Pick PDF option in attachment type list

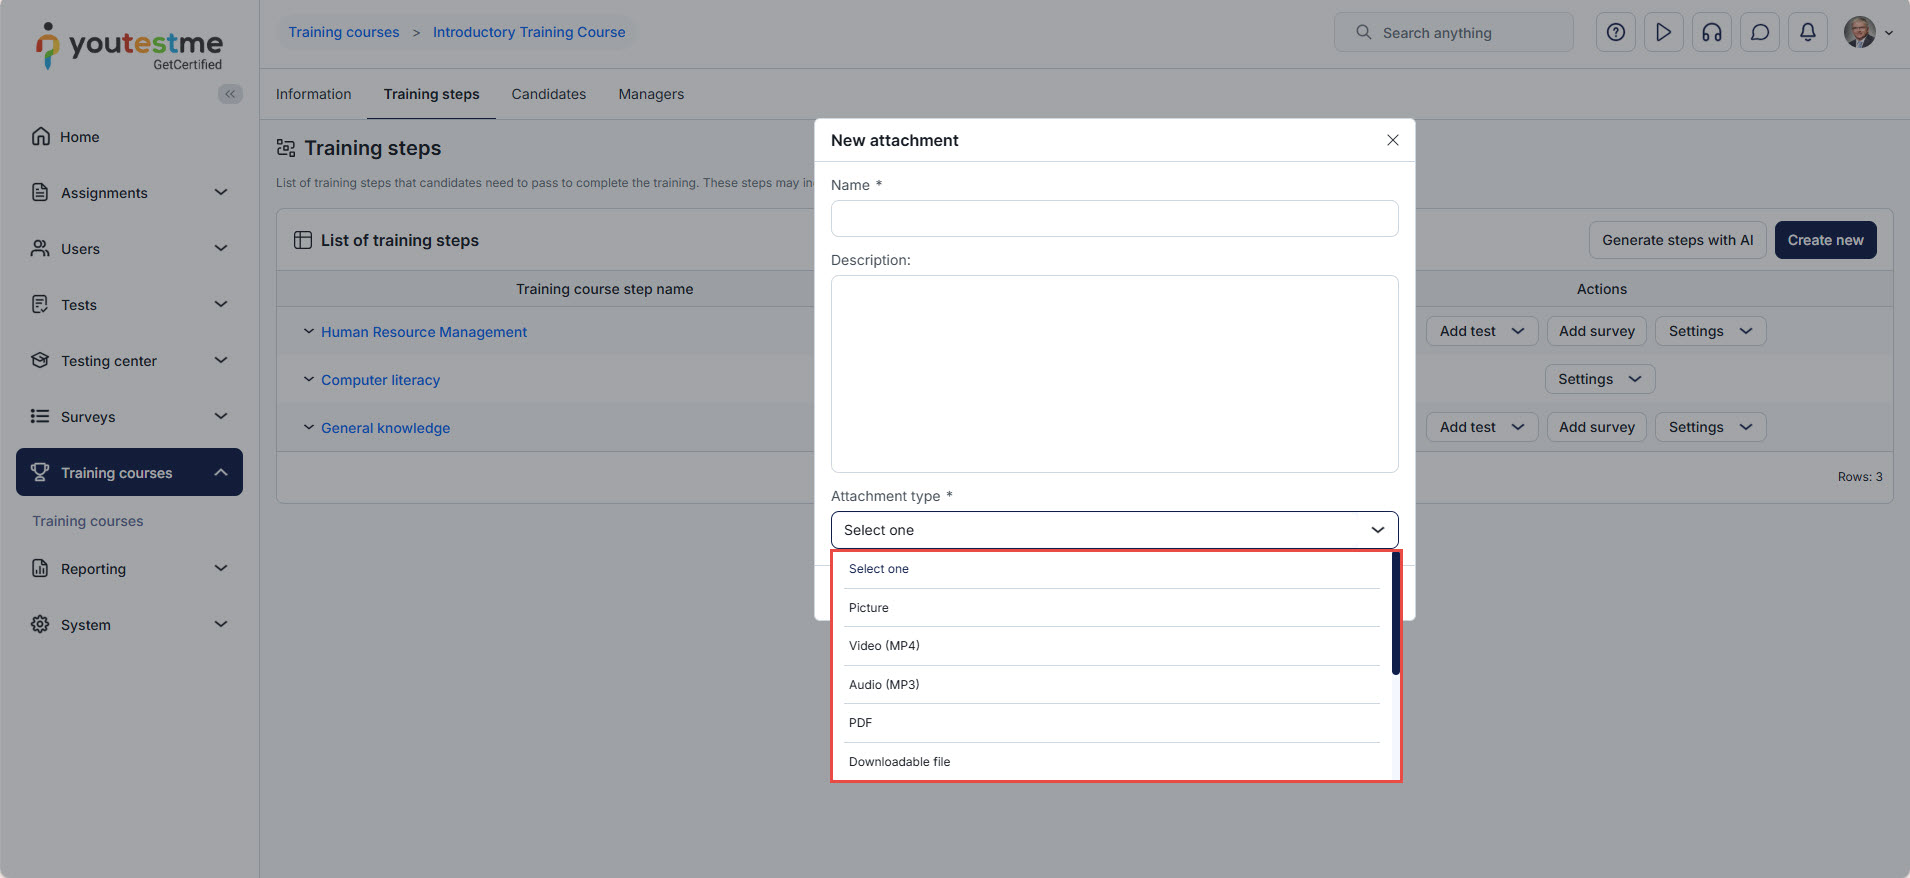(x=860, y=723)
